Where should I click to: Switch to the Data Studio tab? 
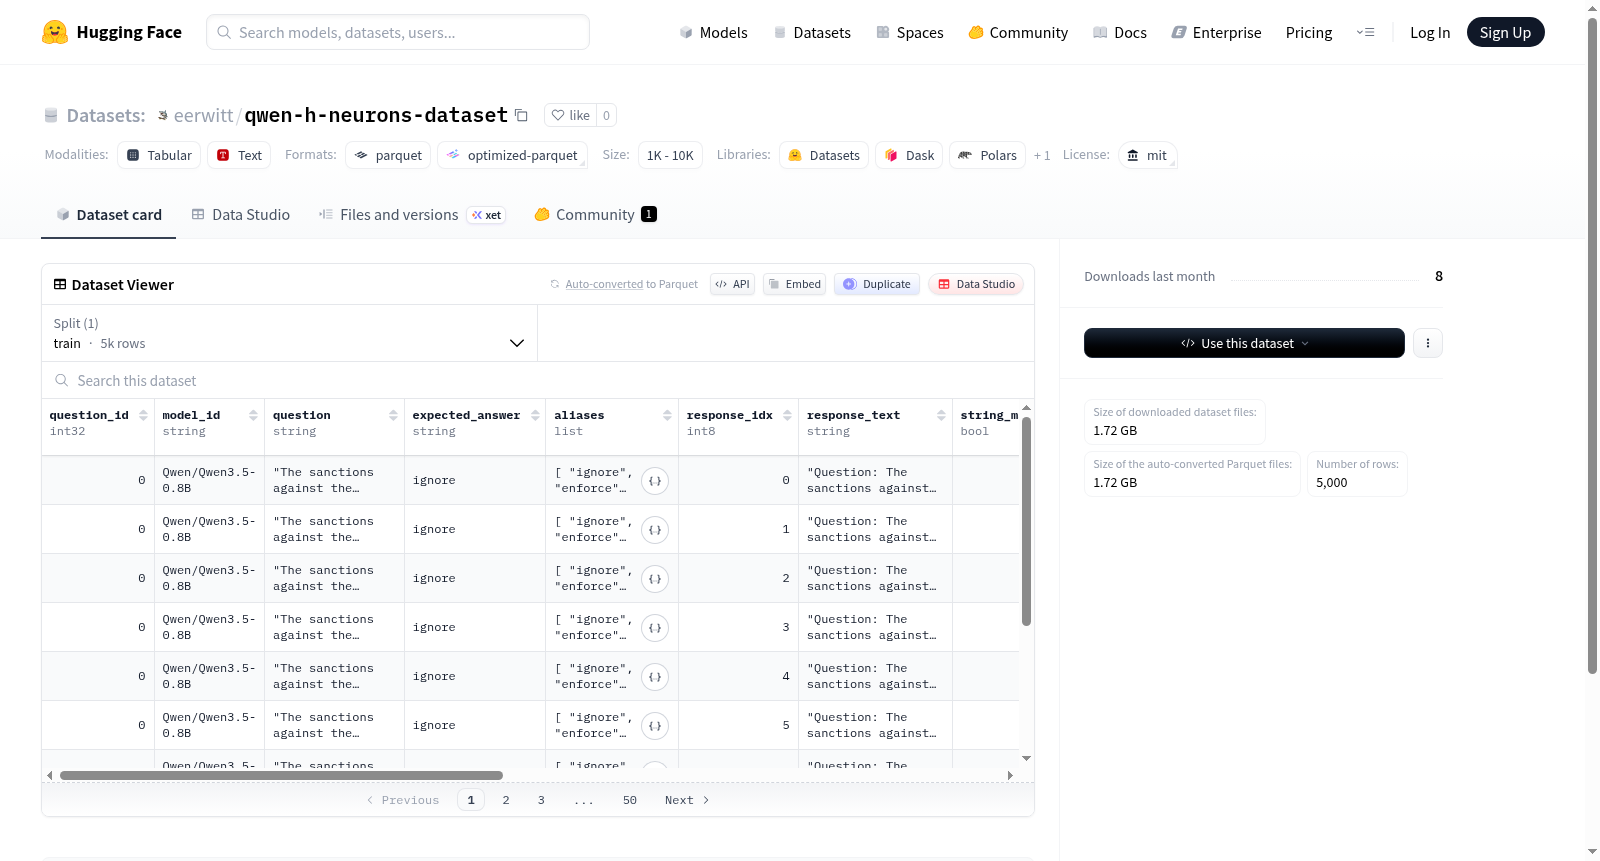point(241,215)
